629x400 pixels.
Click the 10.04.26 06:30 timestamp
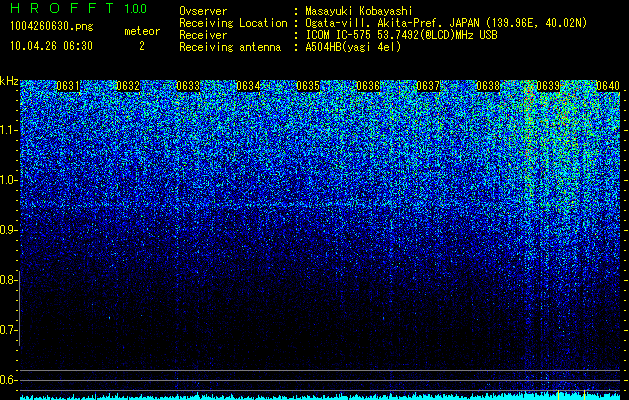(51, 46)
